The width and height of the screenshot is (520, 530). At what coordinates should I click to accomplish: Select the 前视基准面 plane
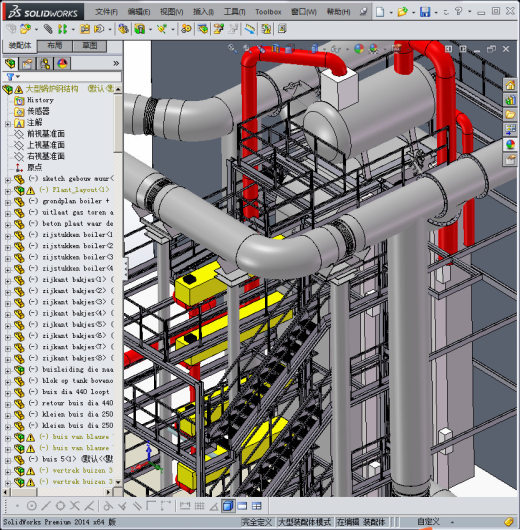click(46, 134)
